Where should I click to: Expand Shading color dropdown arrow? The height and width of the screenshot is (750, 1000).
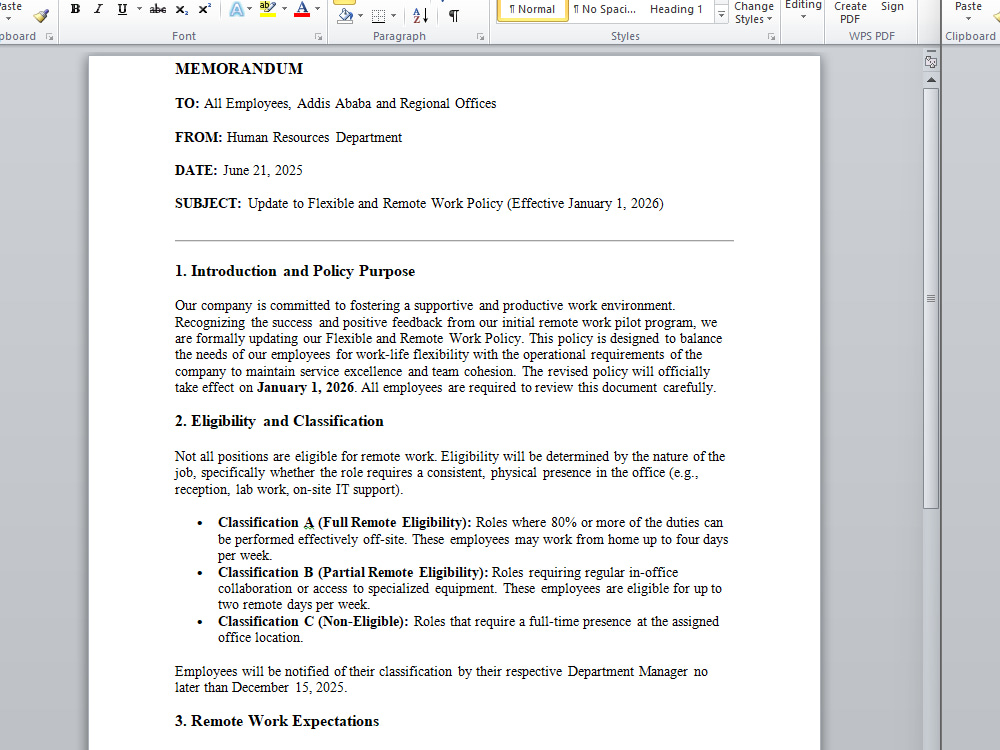click(361, 15)
